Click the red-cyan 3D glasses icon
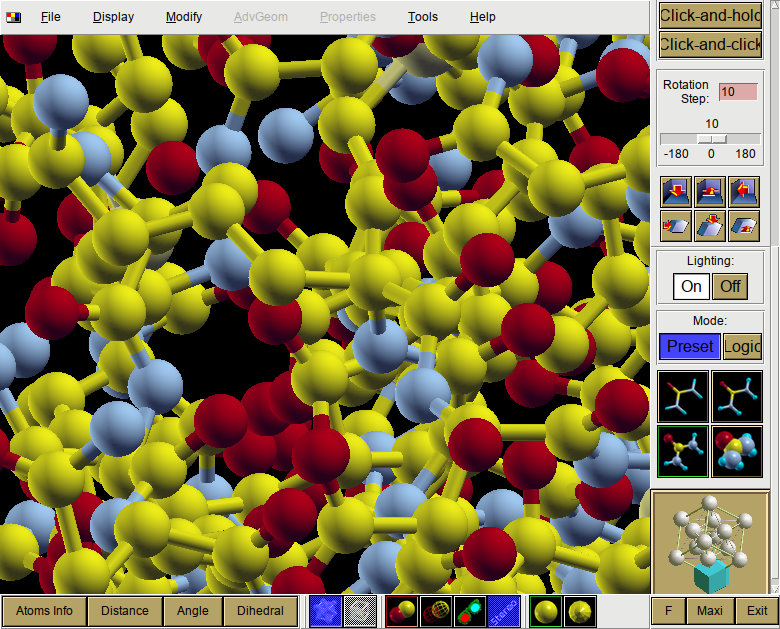780x629 pixels. [470, 611]
